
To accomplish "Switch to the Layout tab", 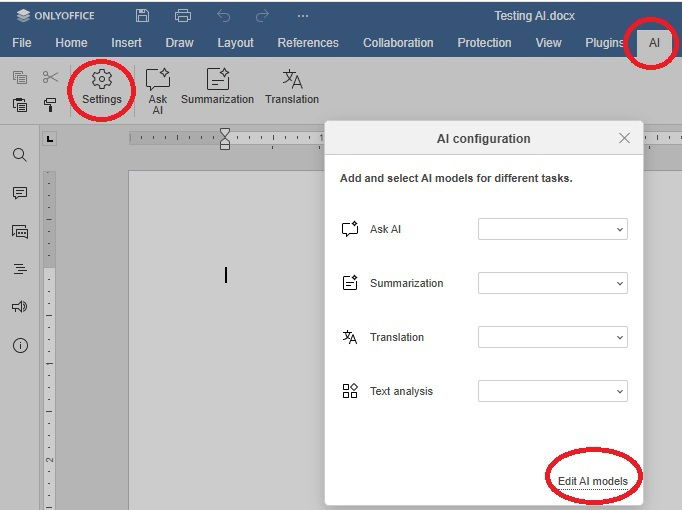I will (x=235, y=43).
